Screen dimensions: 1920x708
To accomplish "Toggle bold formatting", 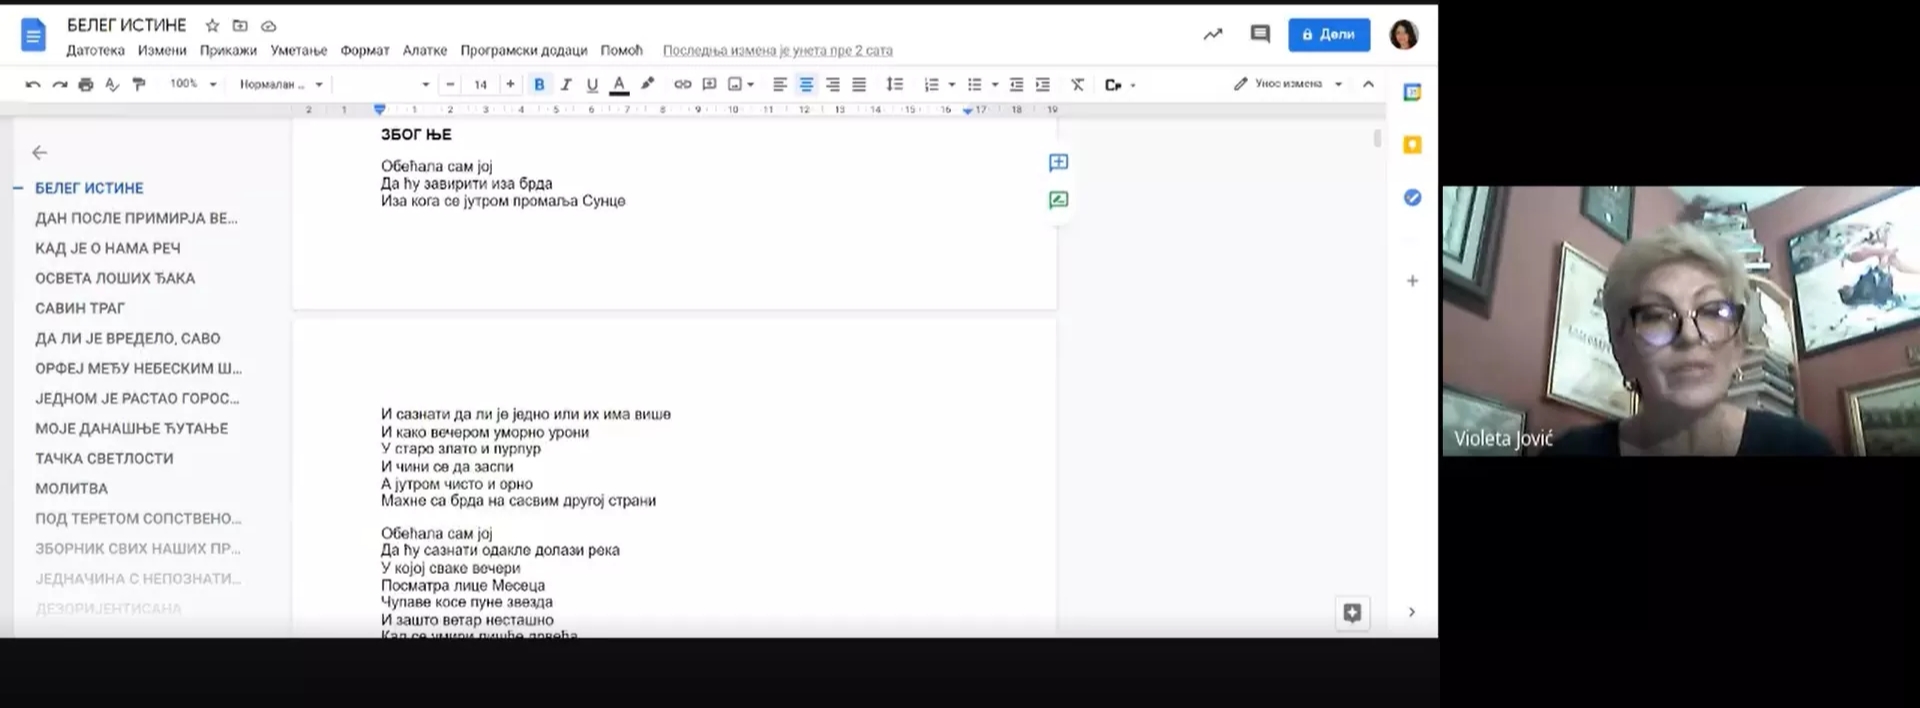I will coord(539,85).
